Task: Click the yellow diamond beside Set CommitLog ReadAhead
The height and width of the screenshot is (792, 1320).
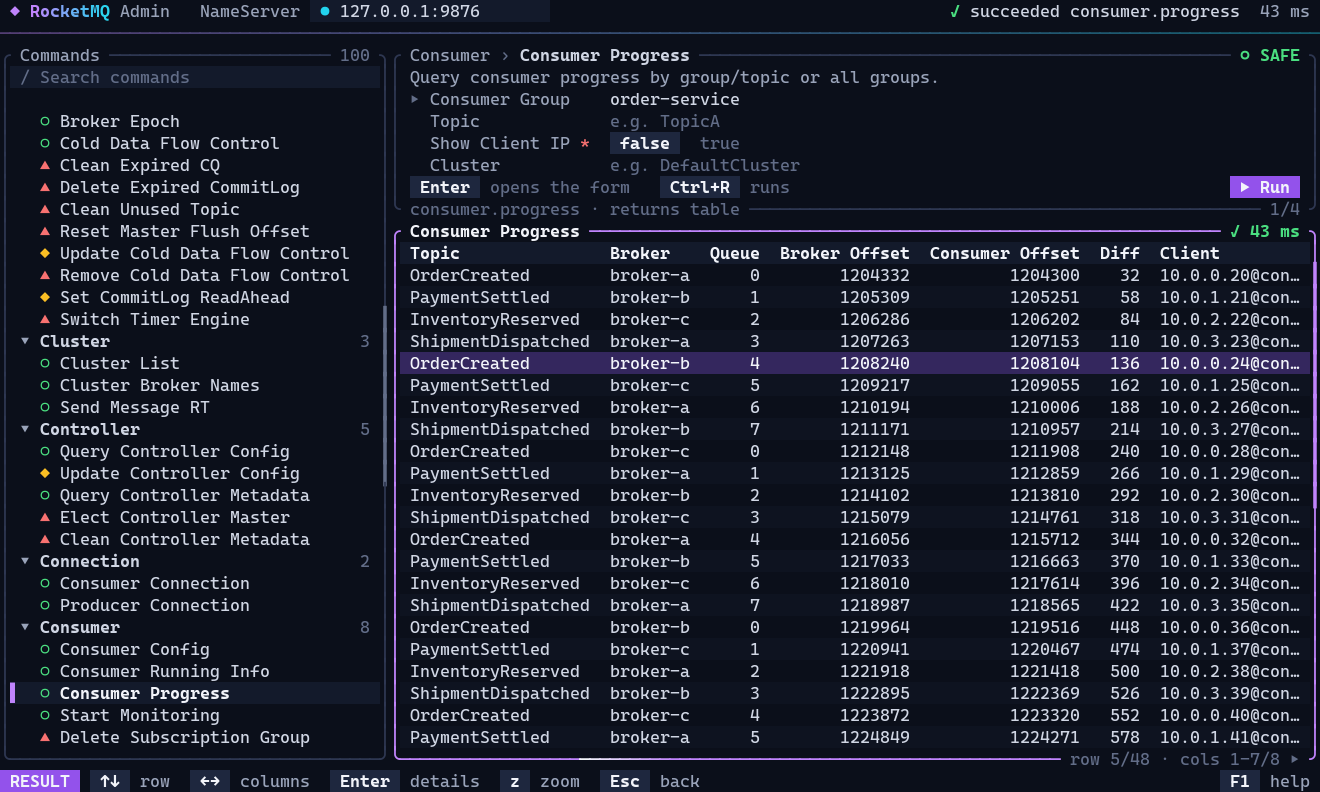Action: pos(45,298)
